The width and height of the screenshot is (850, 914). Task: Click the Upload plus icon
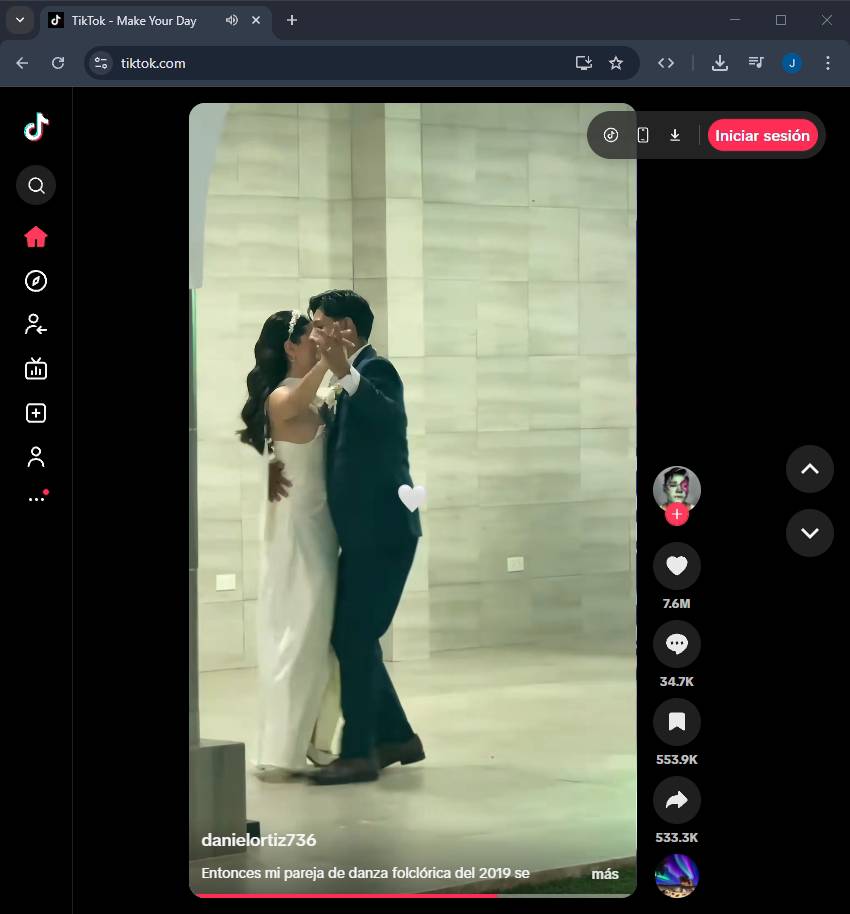pyautogui.click(x=36, y=413)
